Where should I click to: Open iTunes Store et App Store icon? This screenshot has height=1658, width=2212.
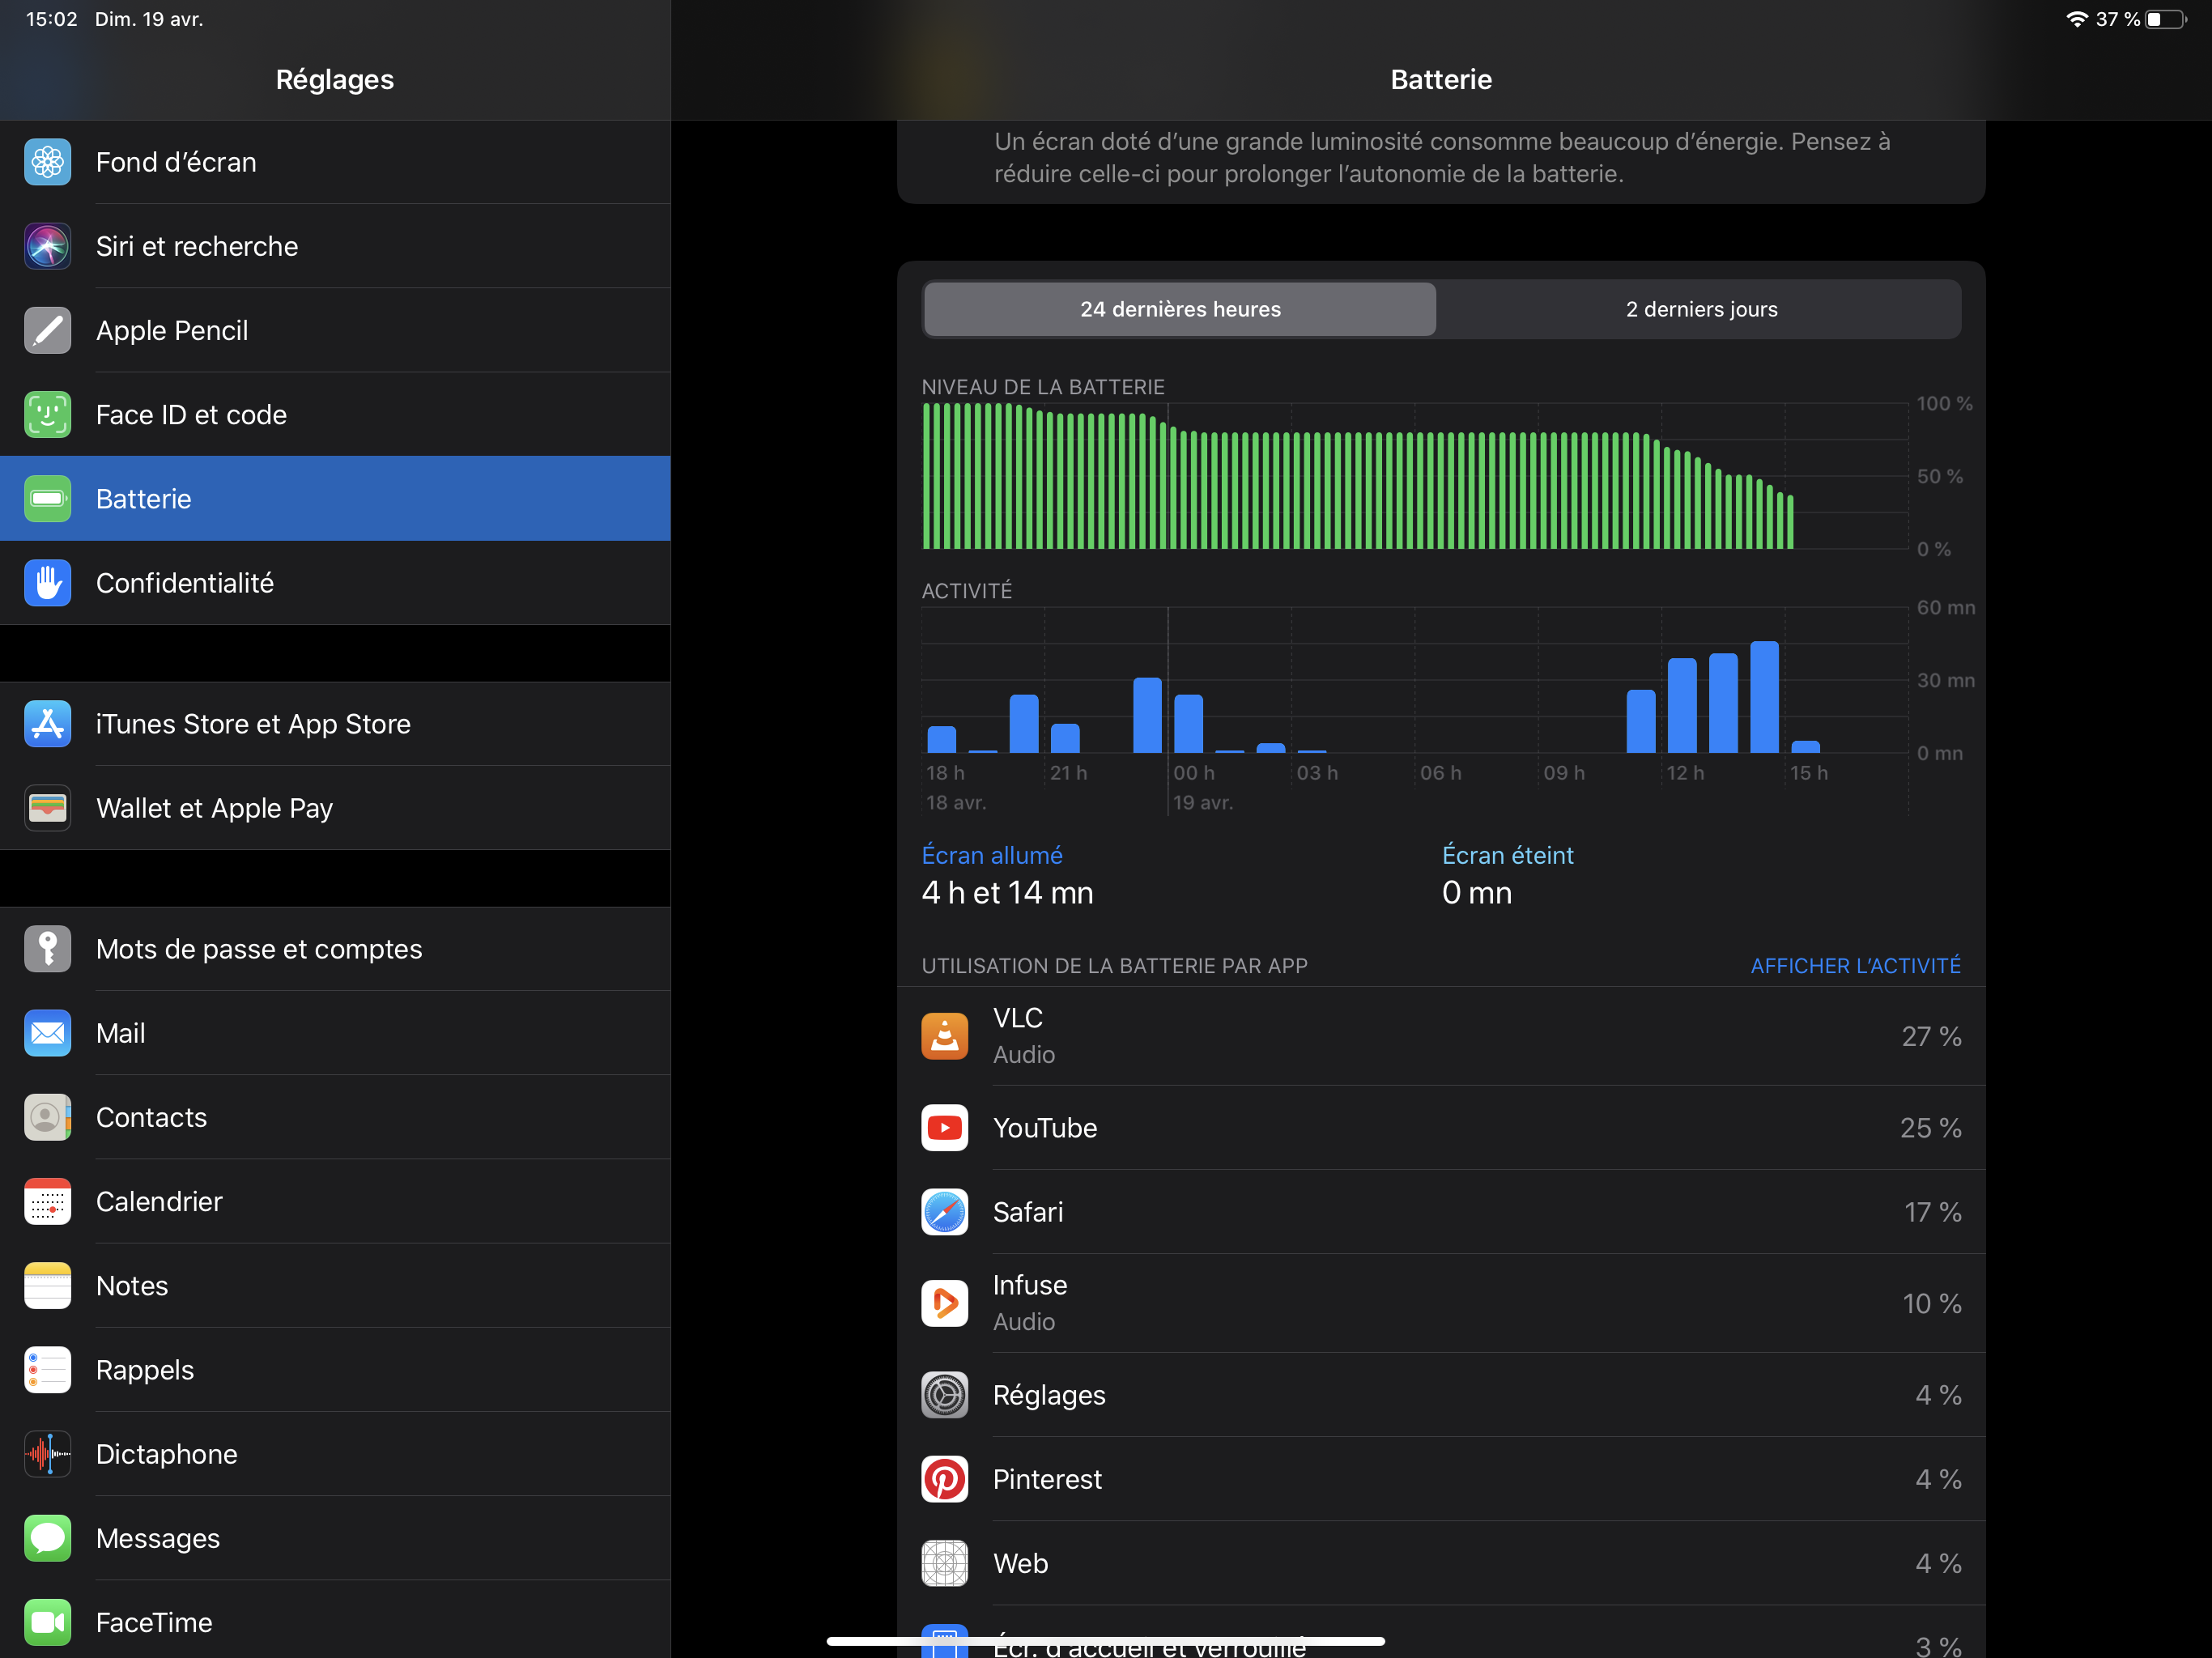click(x=47, y=724)
